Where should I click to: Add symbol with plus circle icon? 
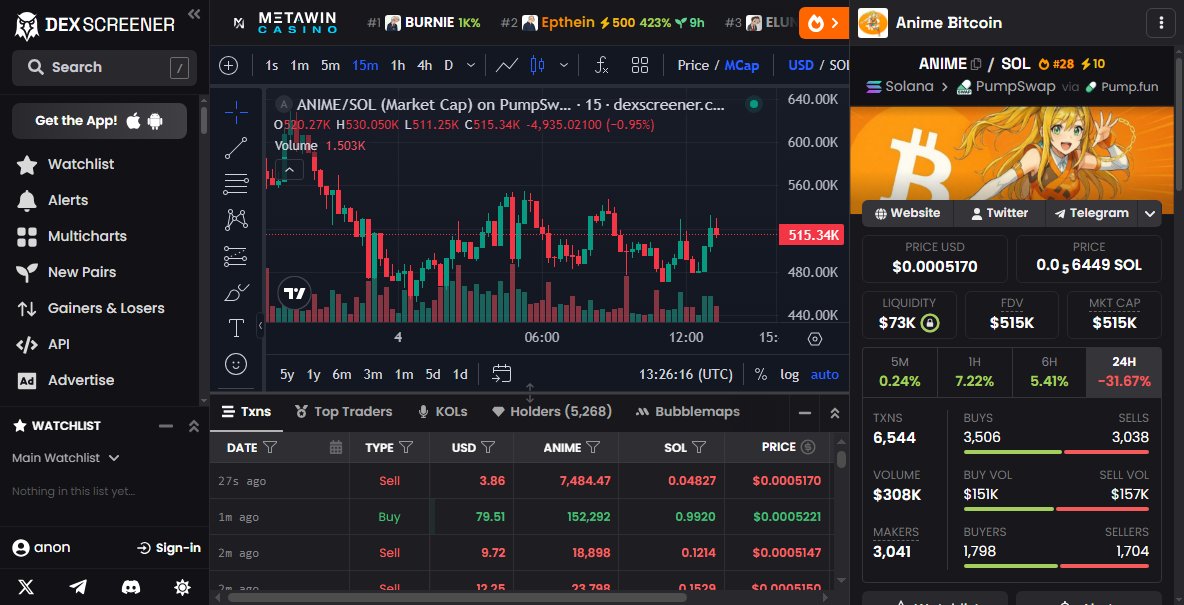click(229, 65)
